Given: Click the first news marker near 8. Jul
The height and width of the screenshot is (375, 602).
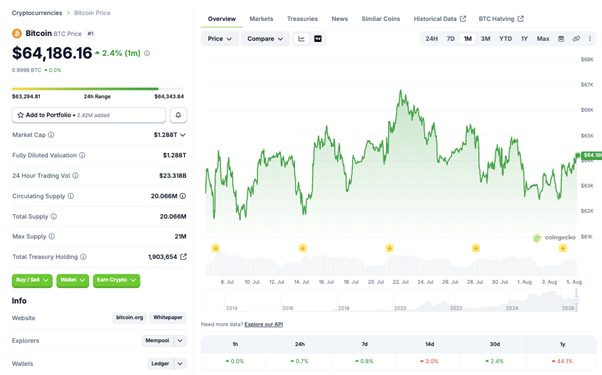Looking at the screenshot, I should click(x=216, y=248).
